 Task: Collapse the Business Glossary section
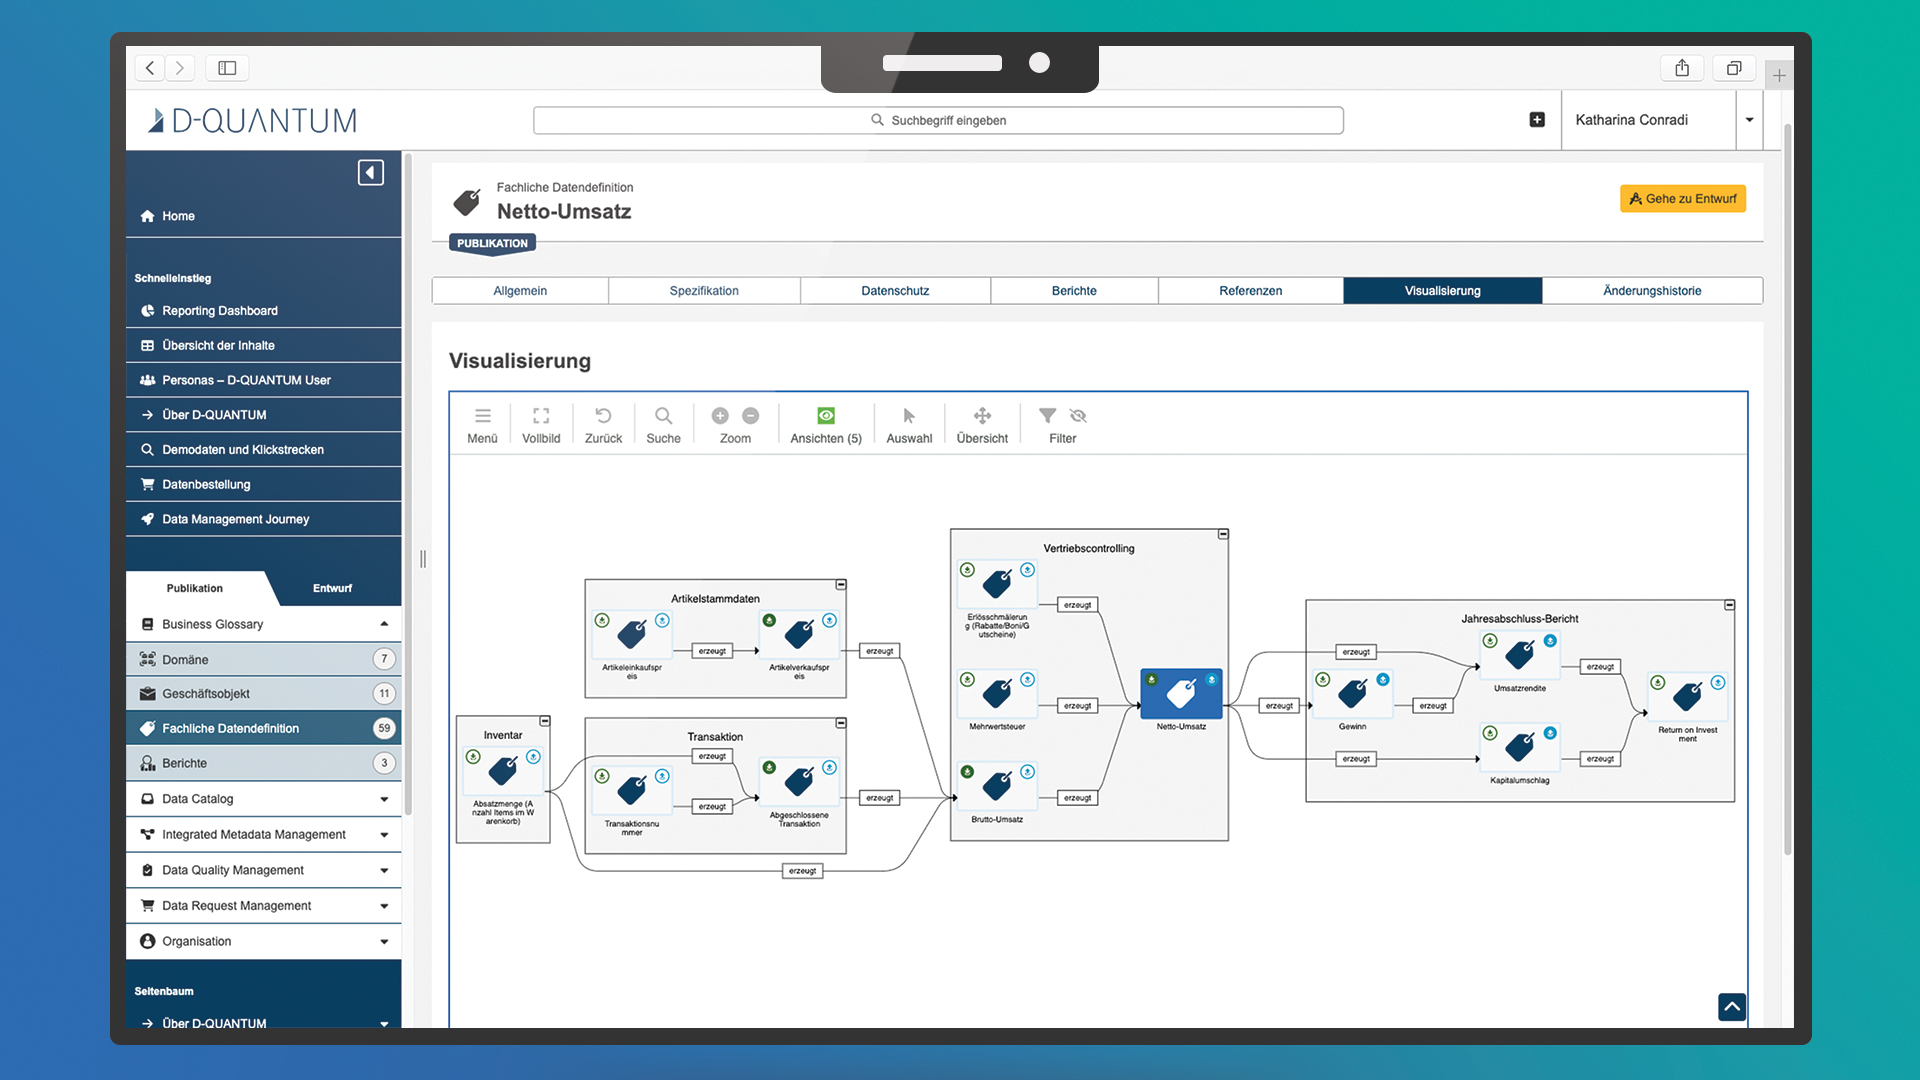pyautogui.click(x=384, y=624)
